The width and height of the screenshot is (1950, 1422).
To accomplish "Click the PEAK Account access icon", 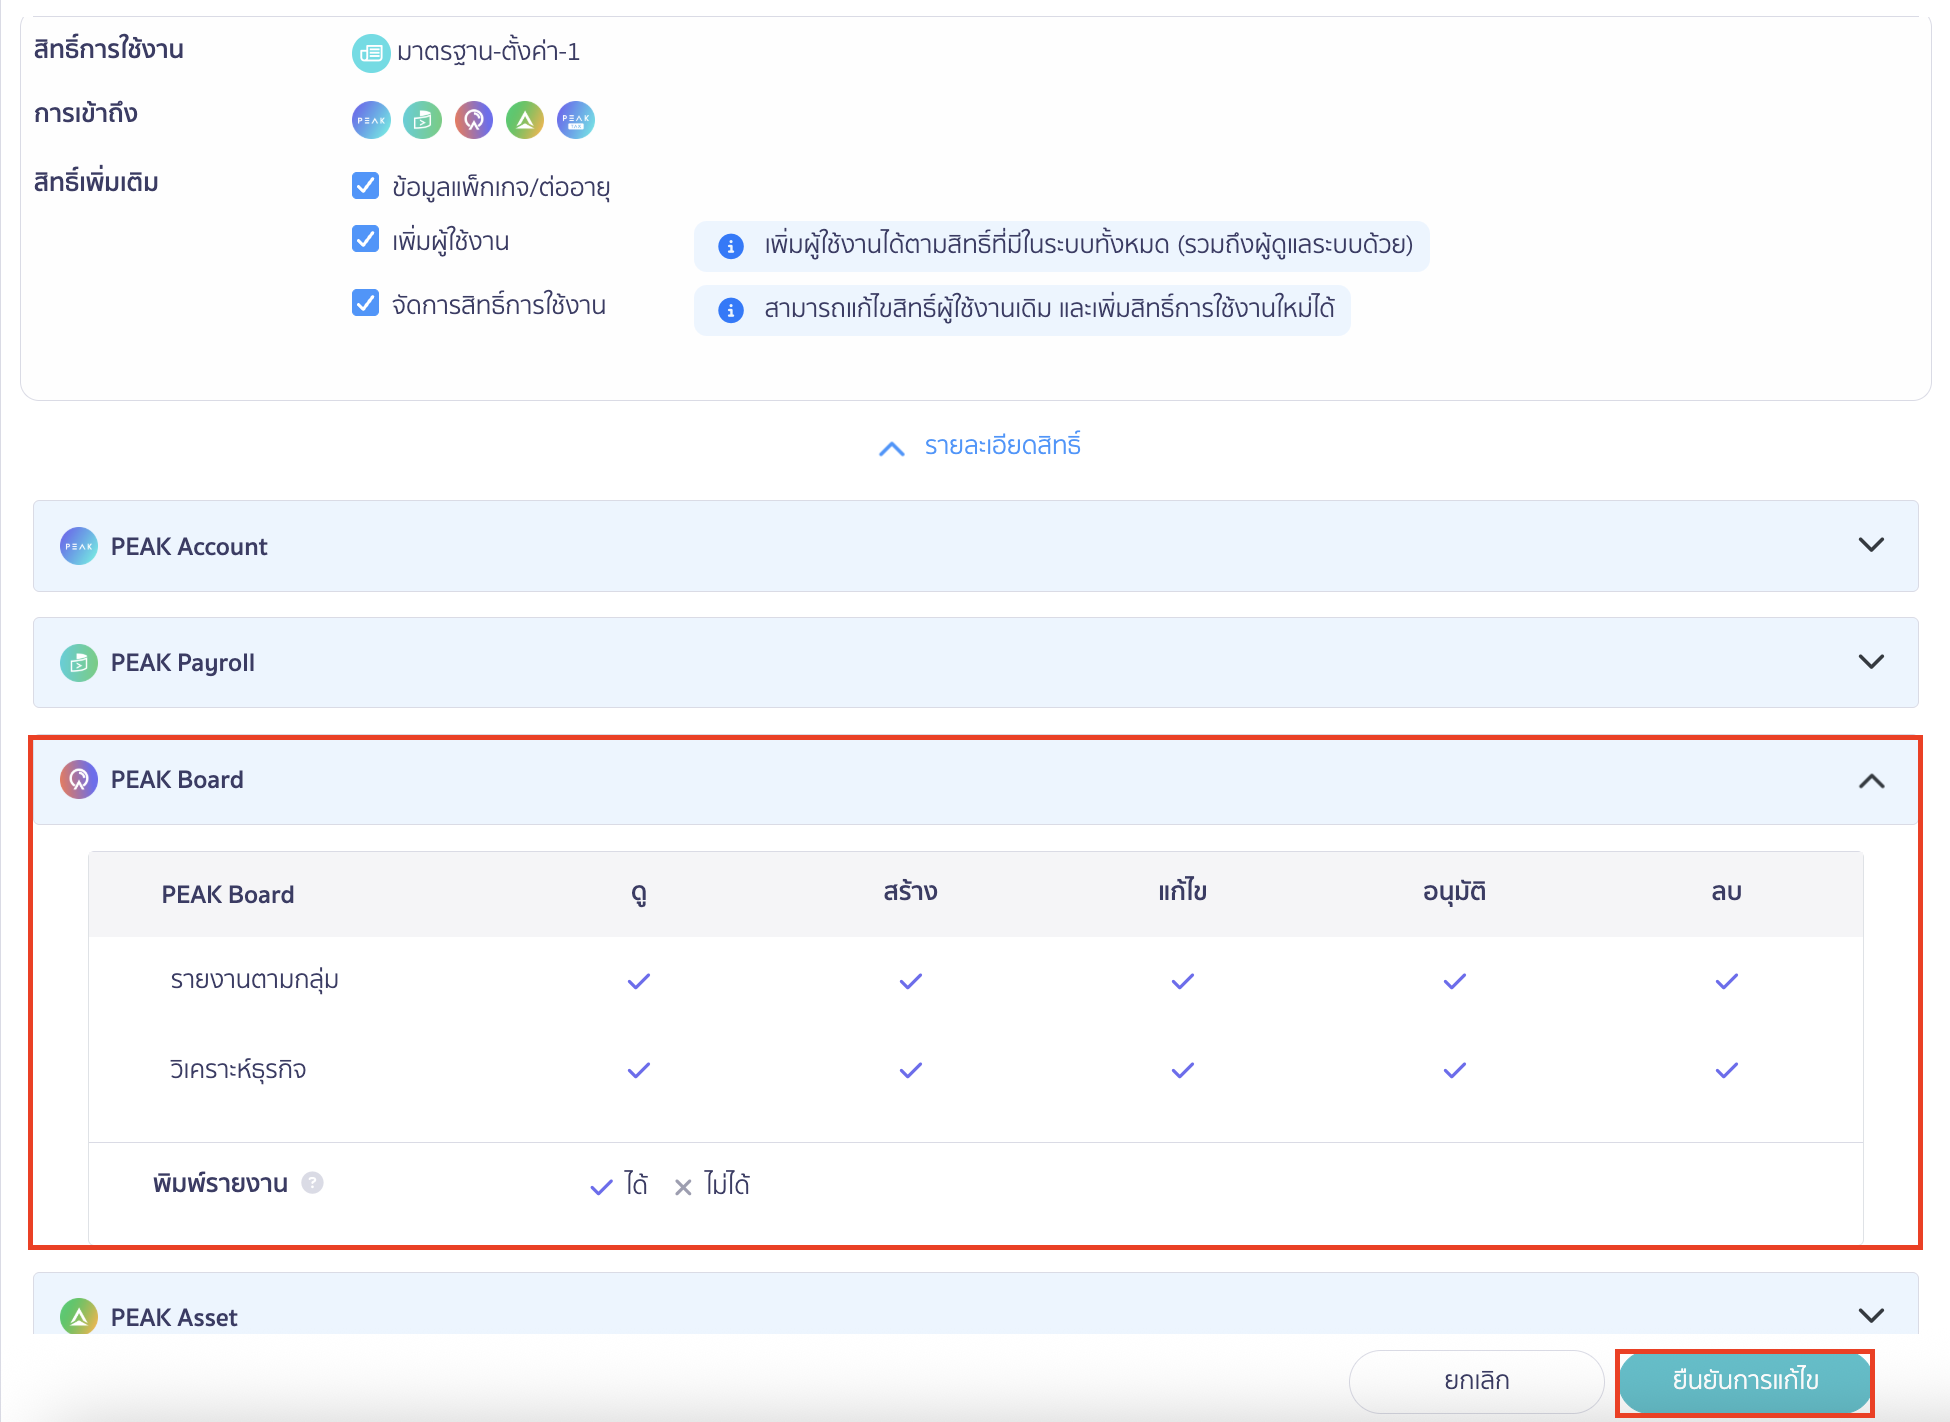I will (371, 120).
